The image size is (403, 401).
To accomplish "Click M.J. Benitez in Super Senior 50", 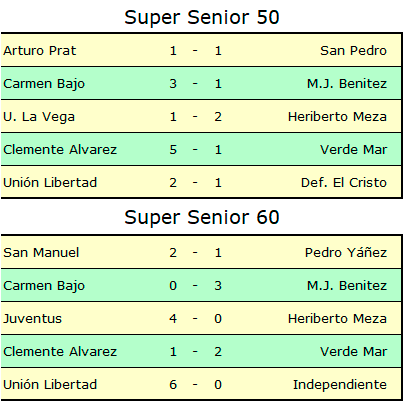I will coord(347,84).
